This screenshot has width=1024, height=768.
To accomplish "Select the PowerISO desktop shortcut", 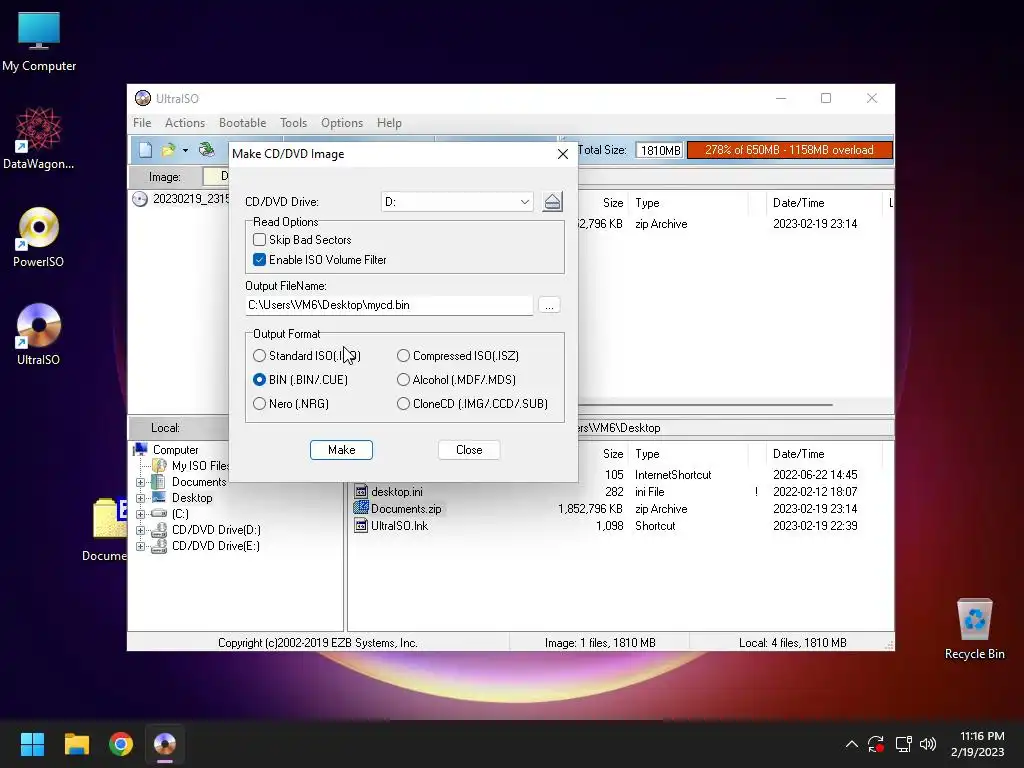I will tap(39, 237).
